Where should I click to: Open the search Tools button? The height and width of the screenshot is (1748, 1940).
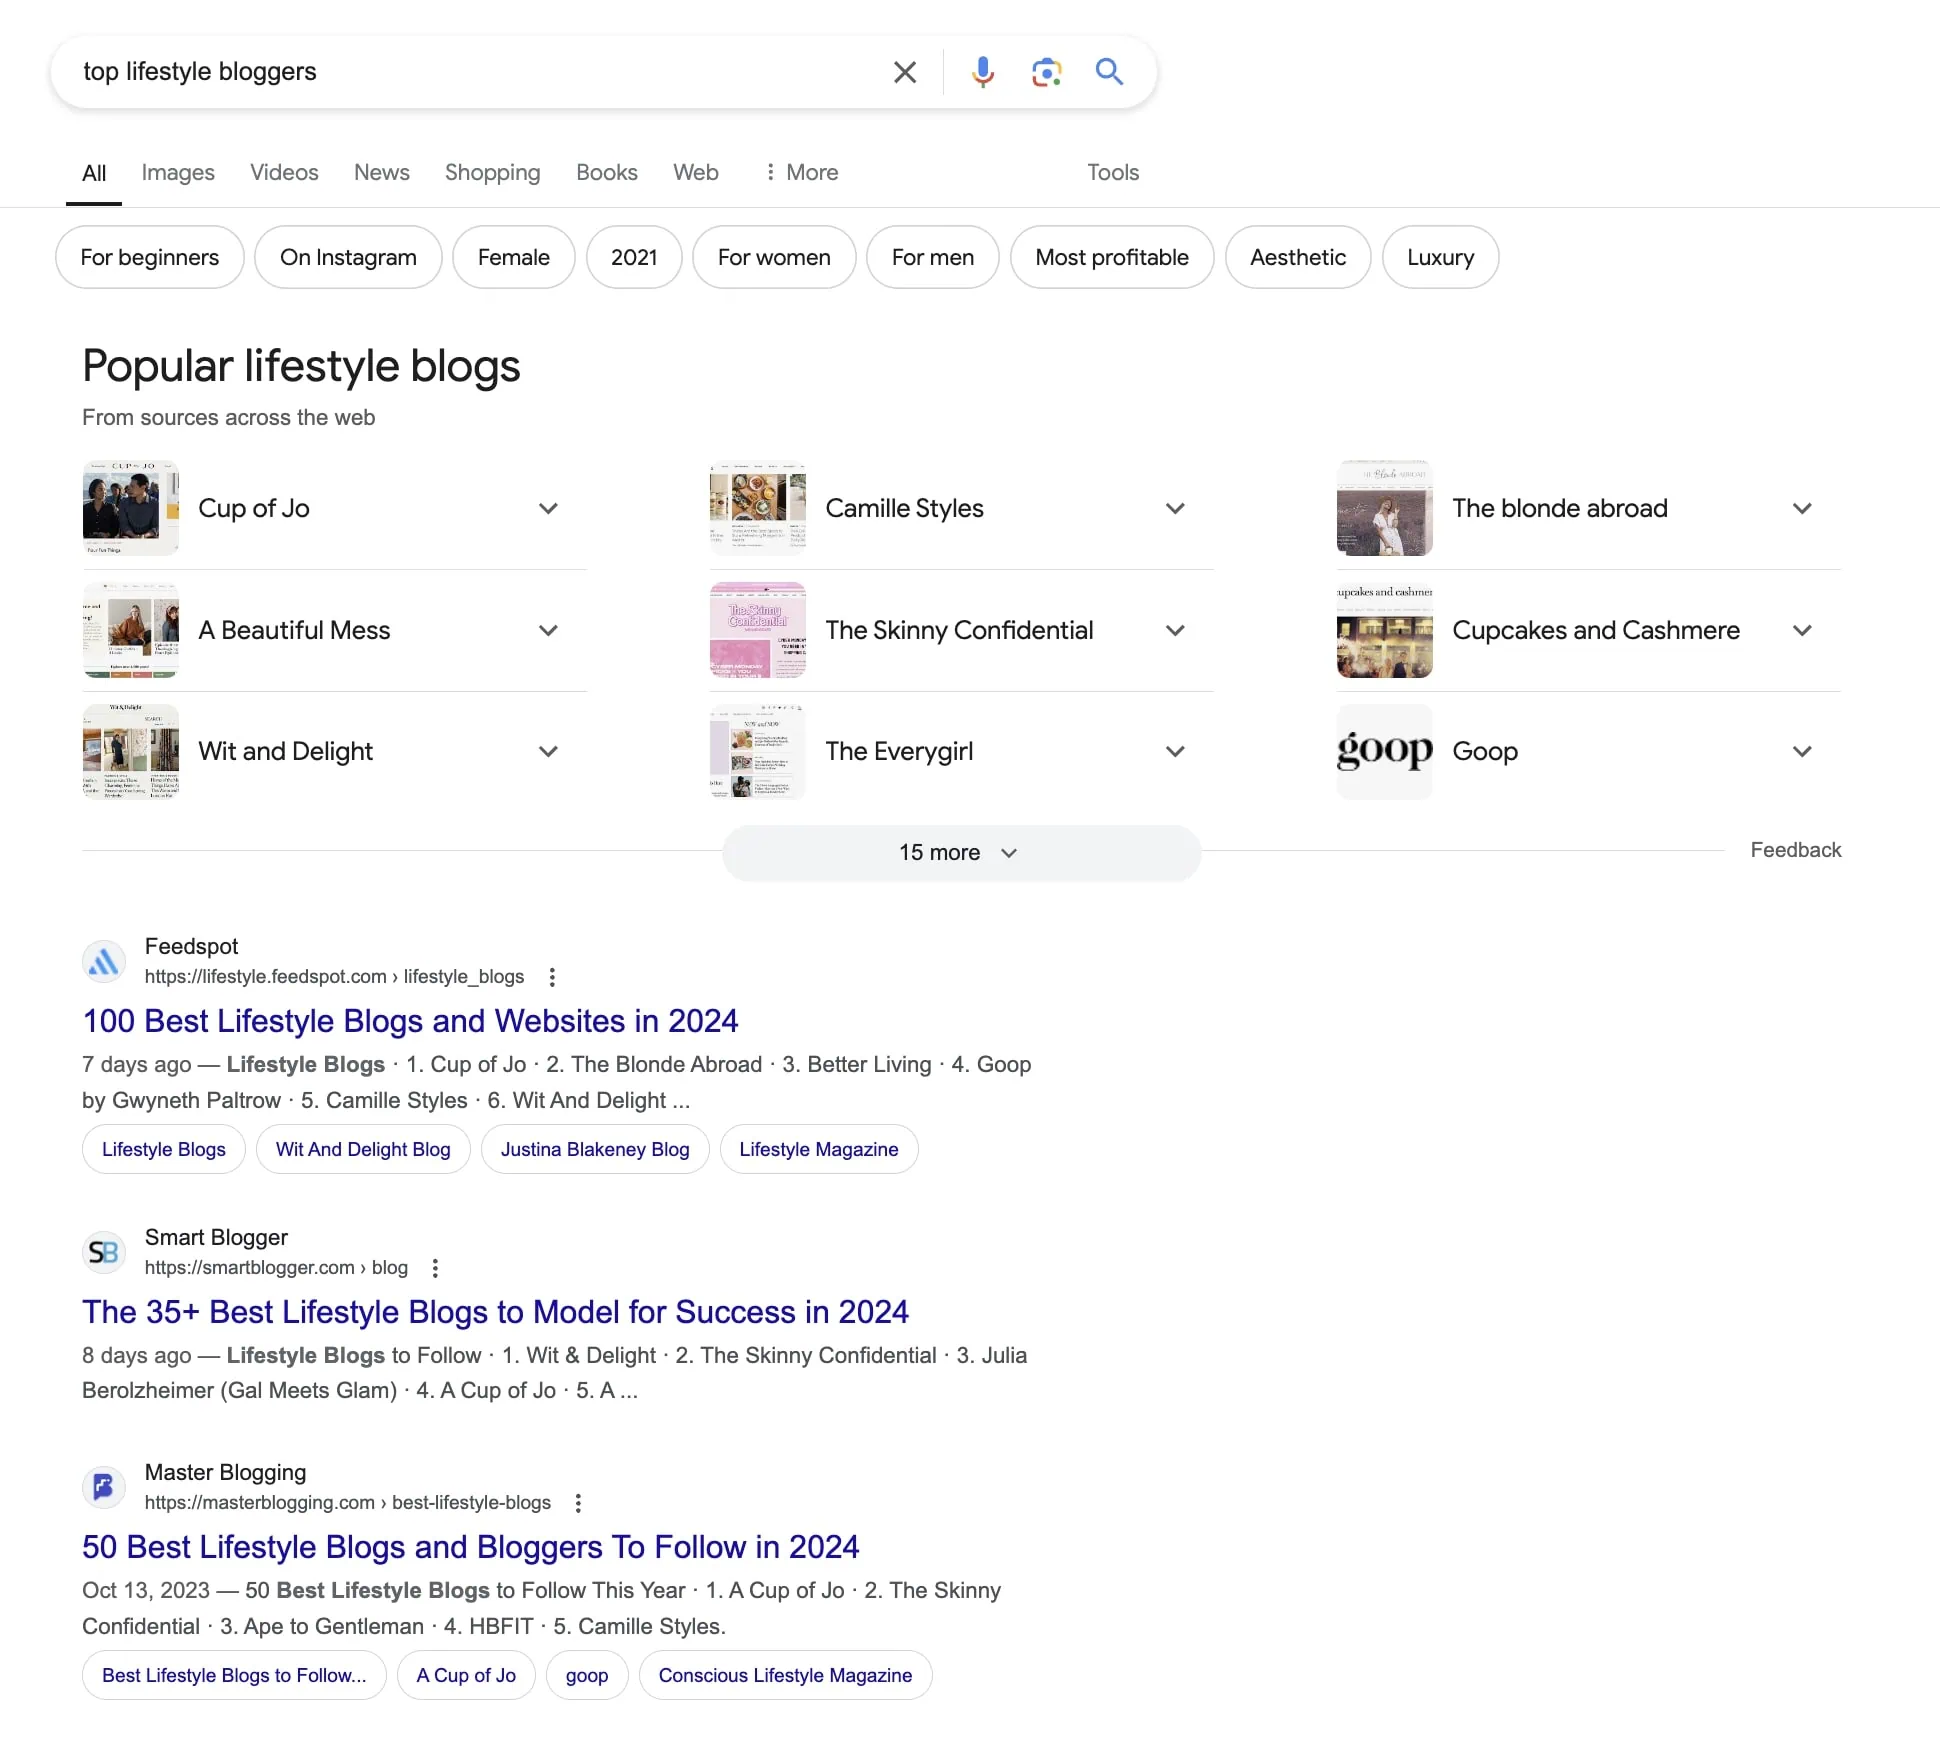point(1113,172)
